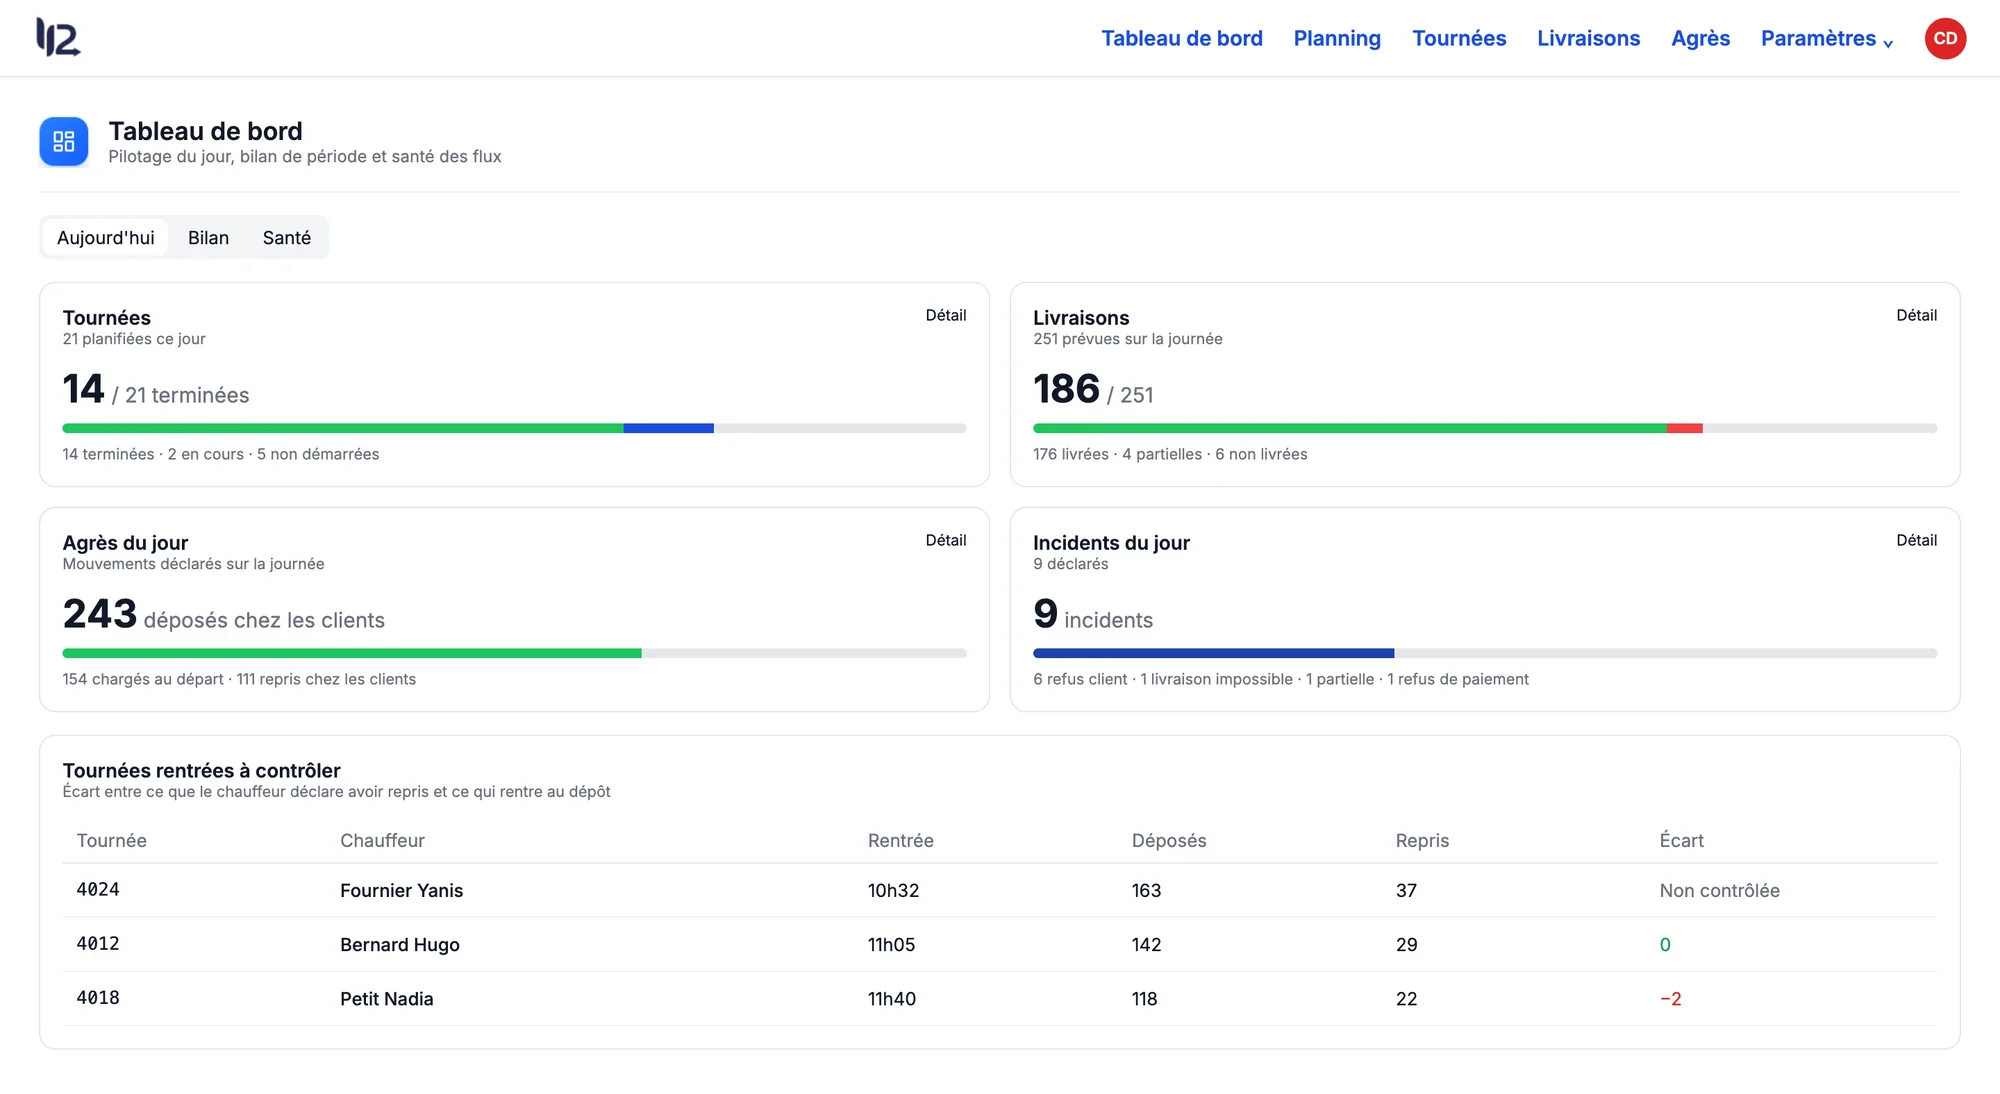Expand the Paramètres dropdown menu
Viewport: 2000px width, 1094px height.
tap(1827, 38)
